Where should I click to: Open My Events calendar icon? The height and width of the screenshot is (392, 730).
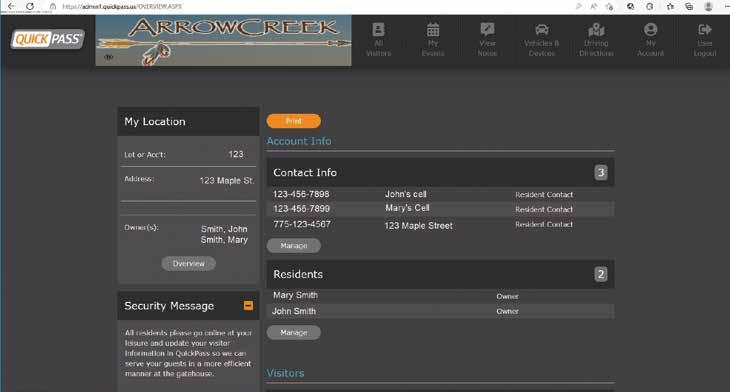point(433,30)
